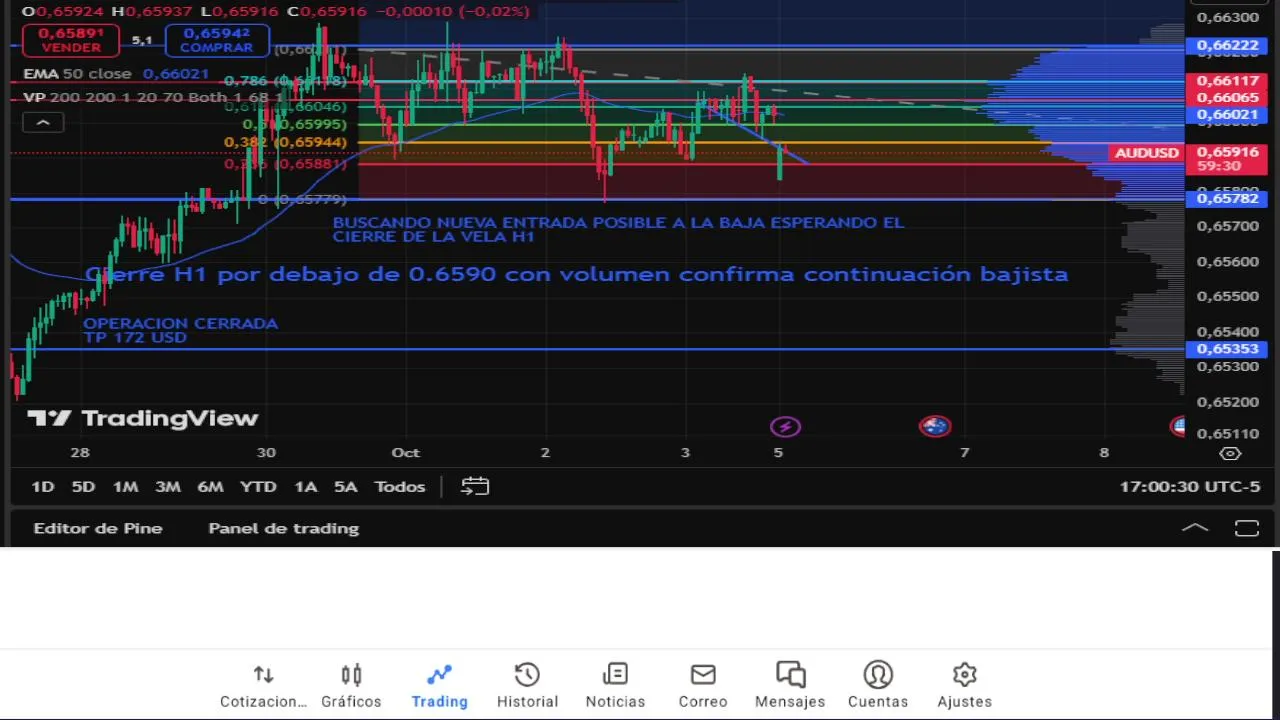Select the OPERACION CERRADA TP 172 USD note

[180, 330]
